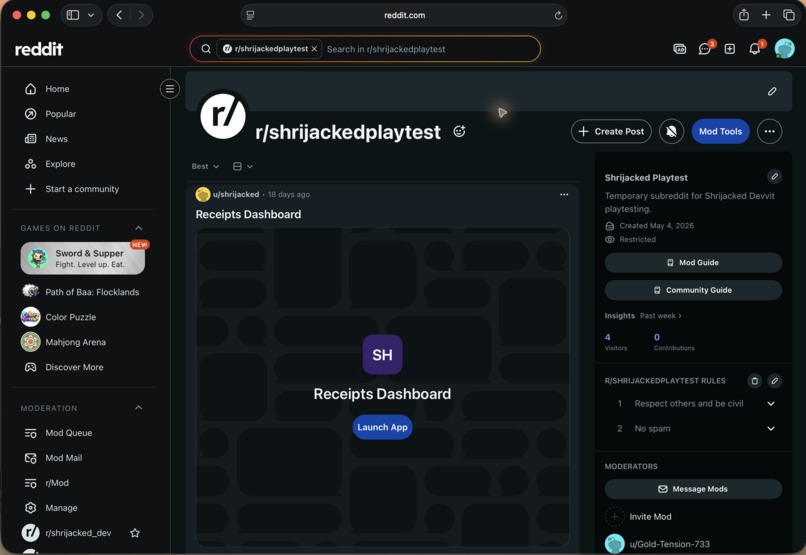Open the Reddit home logo
Viewport: 806px width, 555px height.
[x=39, y=49]
